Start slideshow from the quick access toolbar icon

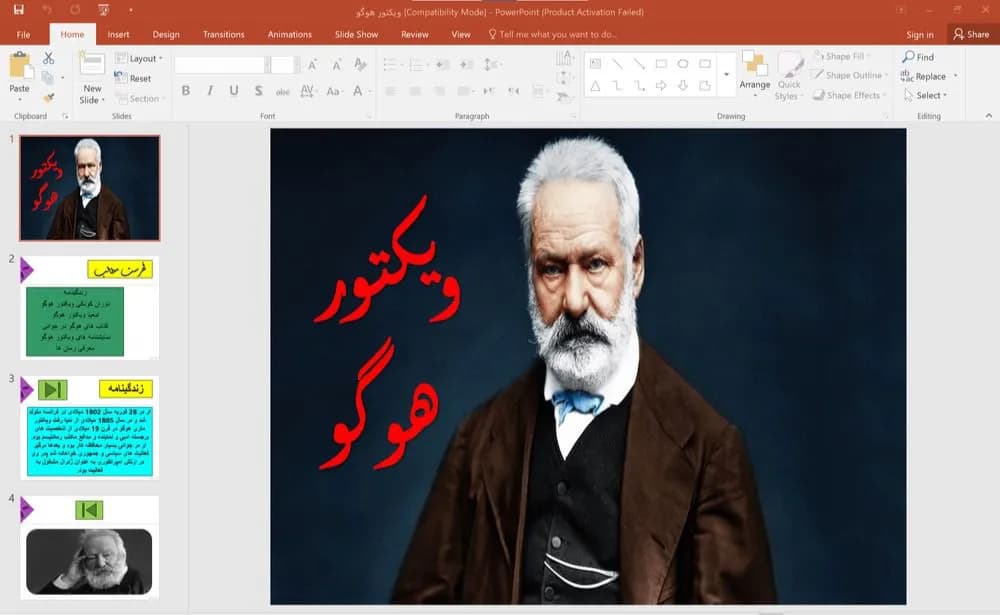pos(103,10)
